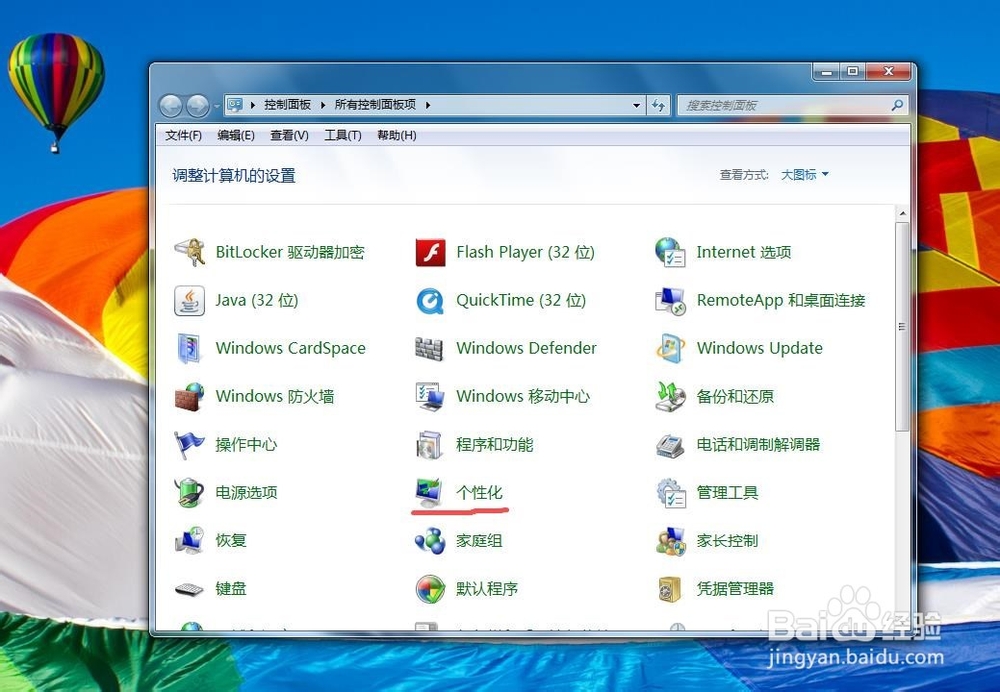Open Windows Defender
1000x692 pixels.
click(x=526, y=348)
